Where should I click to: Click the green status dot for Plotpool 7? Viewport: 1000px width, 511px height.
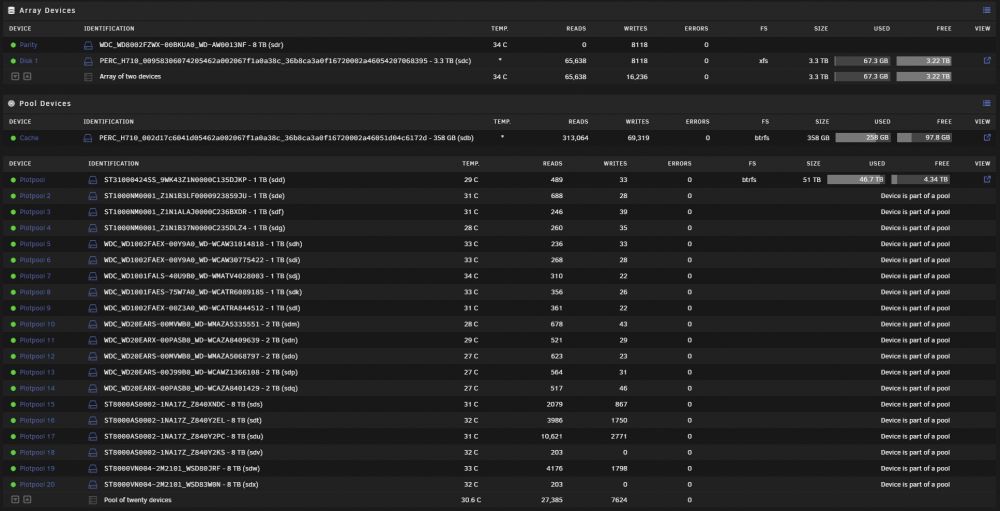coord(13,276)
